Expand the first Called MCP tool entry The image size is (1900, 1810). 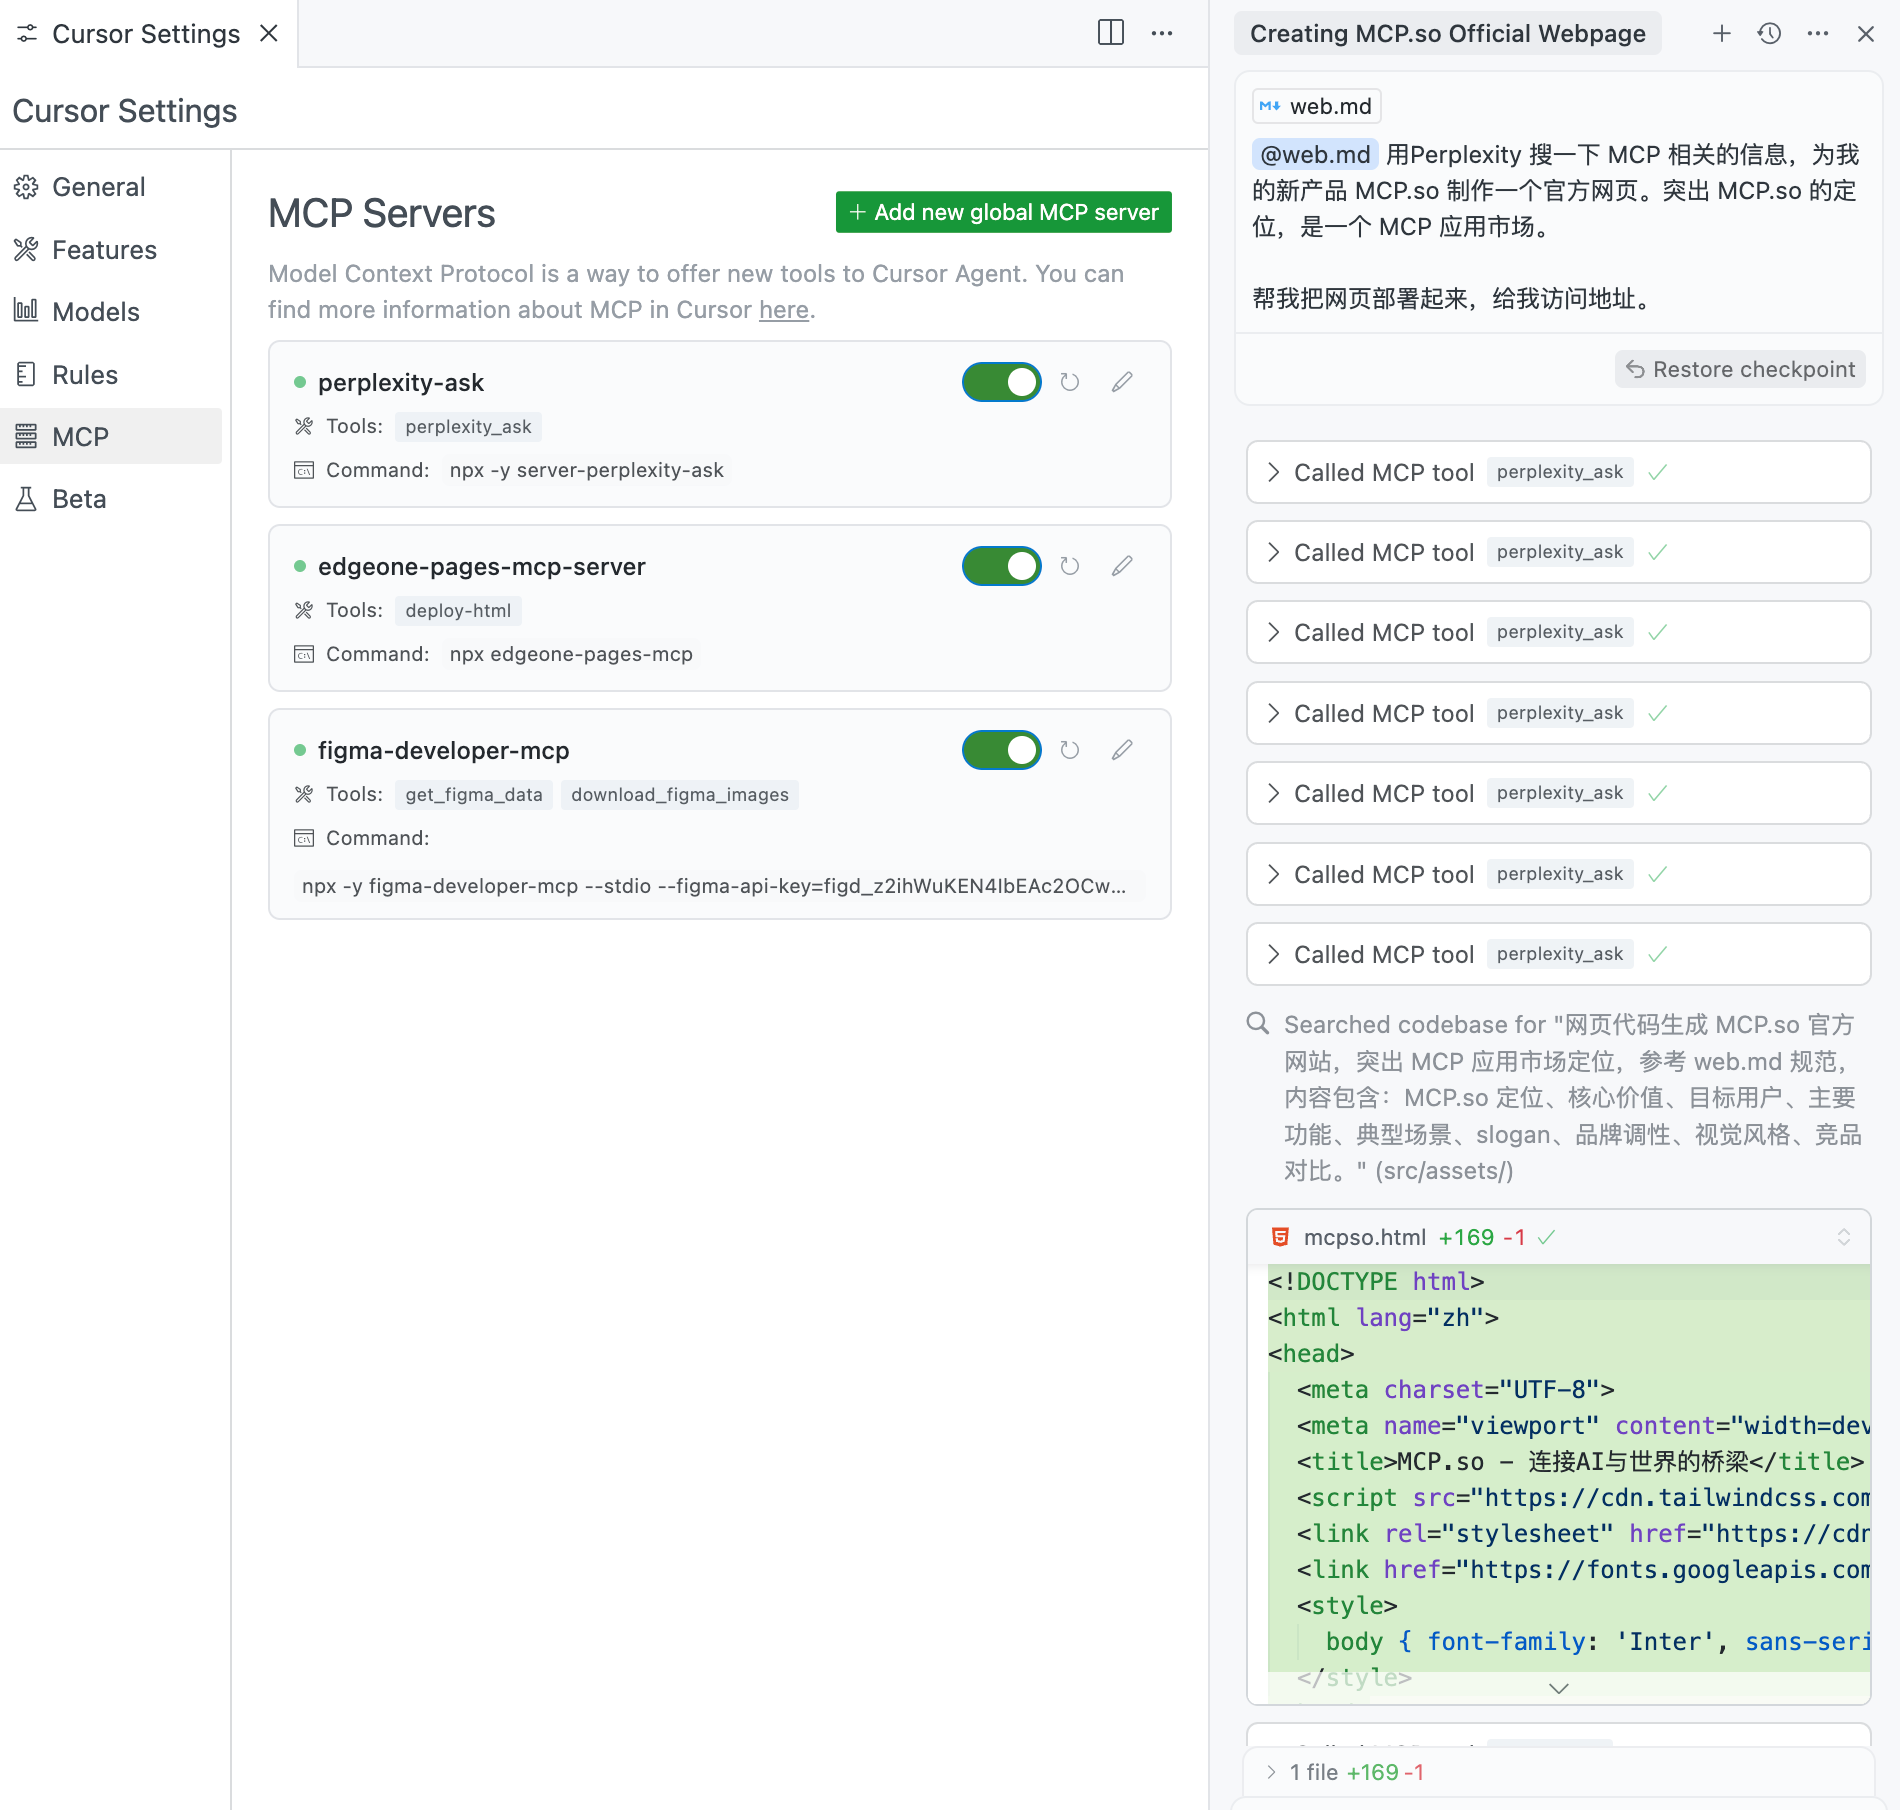click(1273, 472)
